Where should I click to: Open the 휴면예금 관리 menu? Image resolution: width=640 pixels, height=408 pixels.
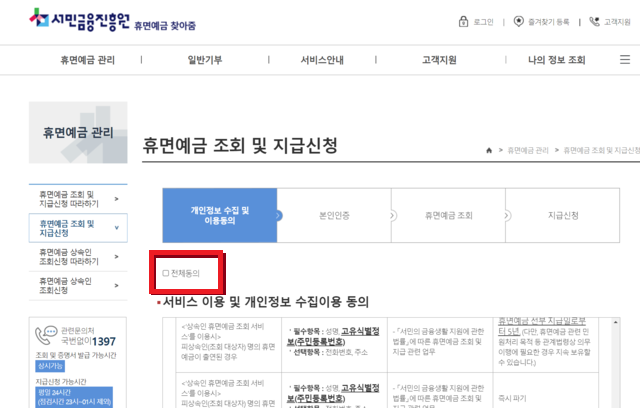coord(88,60)
